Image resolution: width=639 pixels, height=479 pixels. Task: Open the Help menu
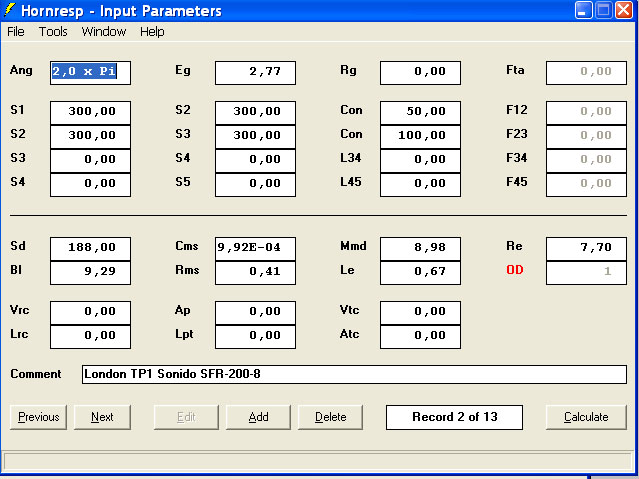[x=152, y=32]
